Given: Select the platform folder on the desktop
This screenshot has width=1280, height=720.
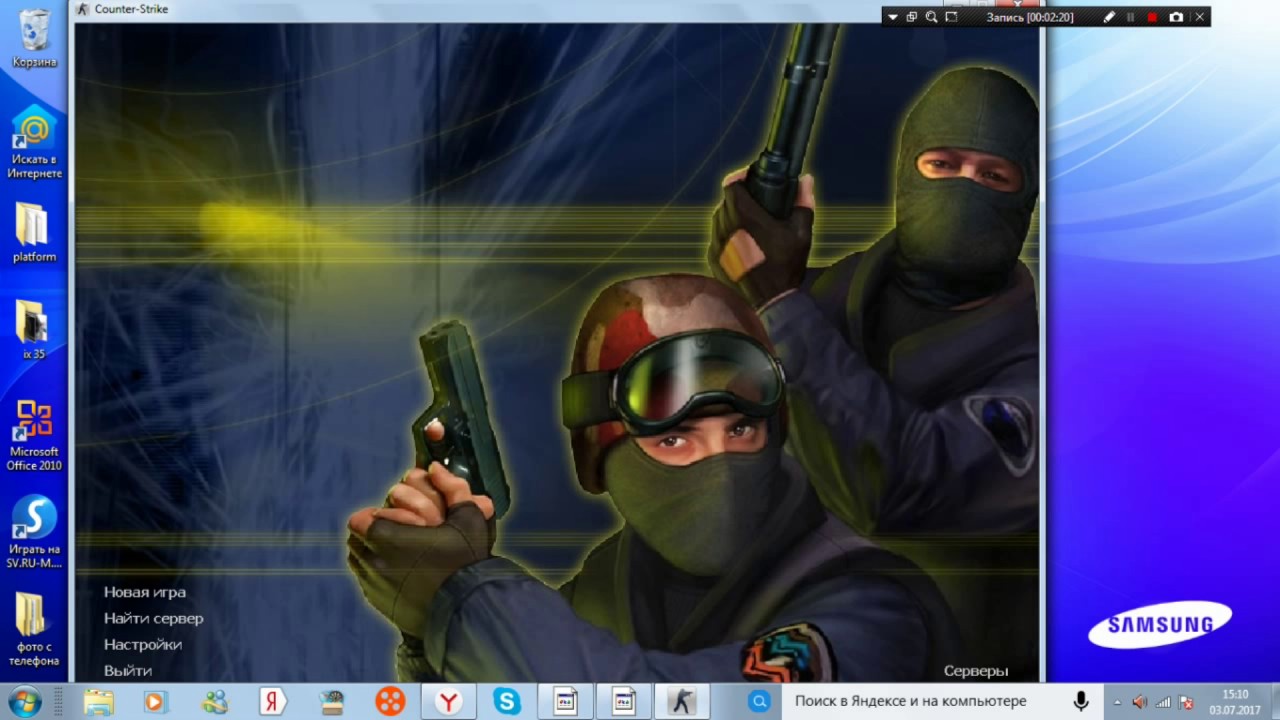Looking at the screenshot, I should click(x=34, y=232).
